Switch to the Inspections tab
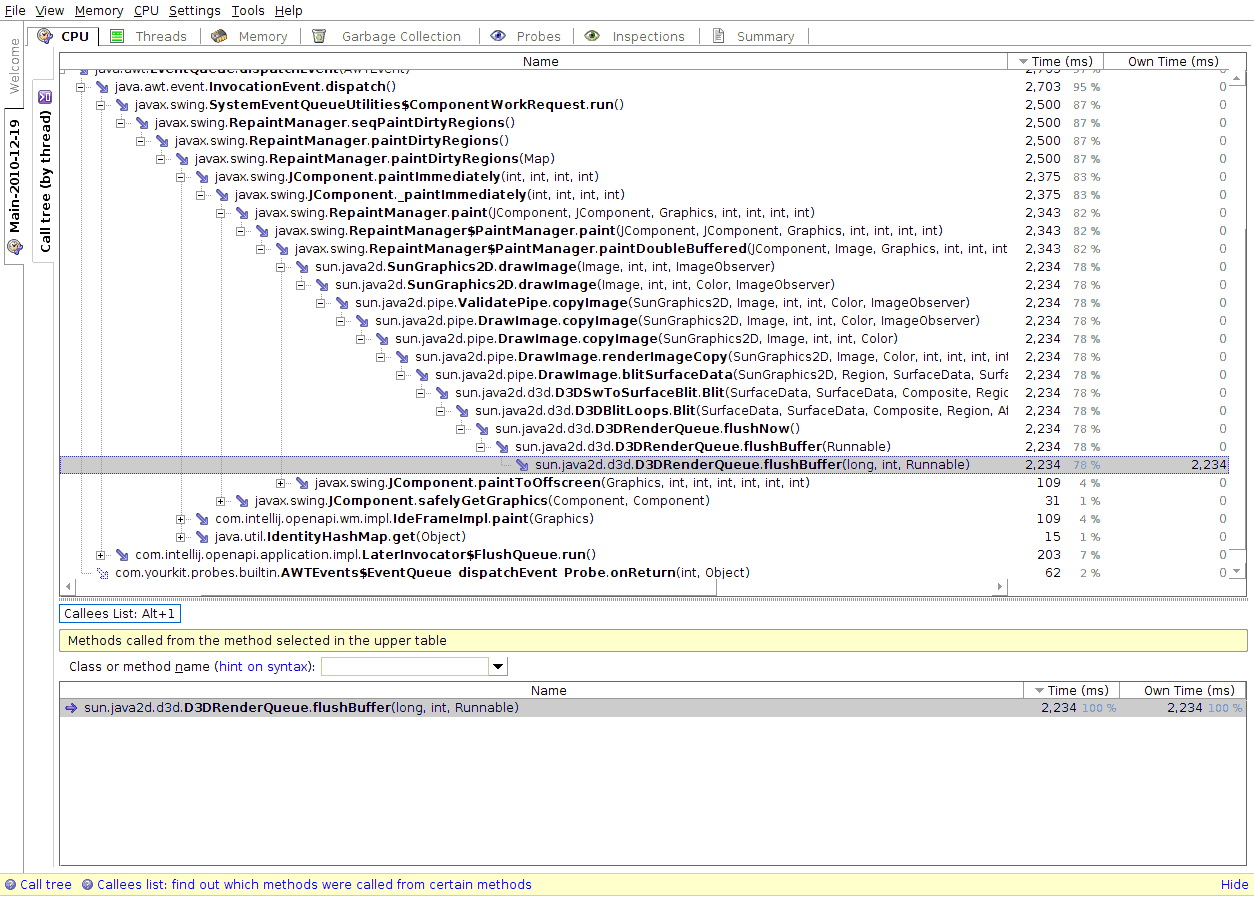Image resolution: width=1254 pixels, height=913 pixels. point(635,36)
